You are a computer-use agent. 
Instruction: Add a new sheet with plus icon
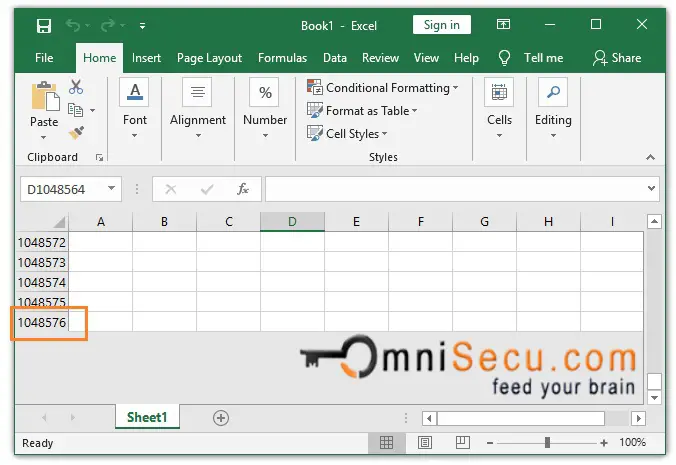[221, 418]
